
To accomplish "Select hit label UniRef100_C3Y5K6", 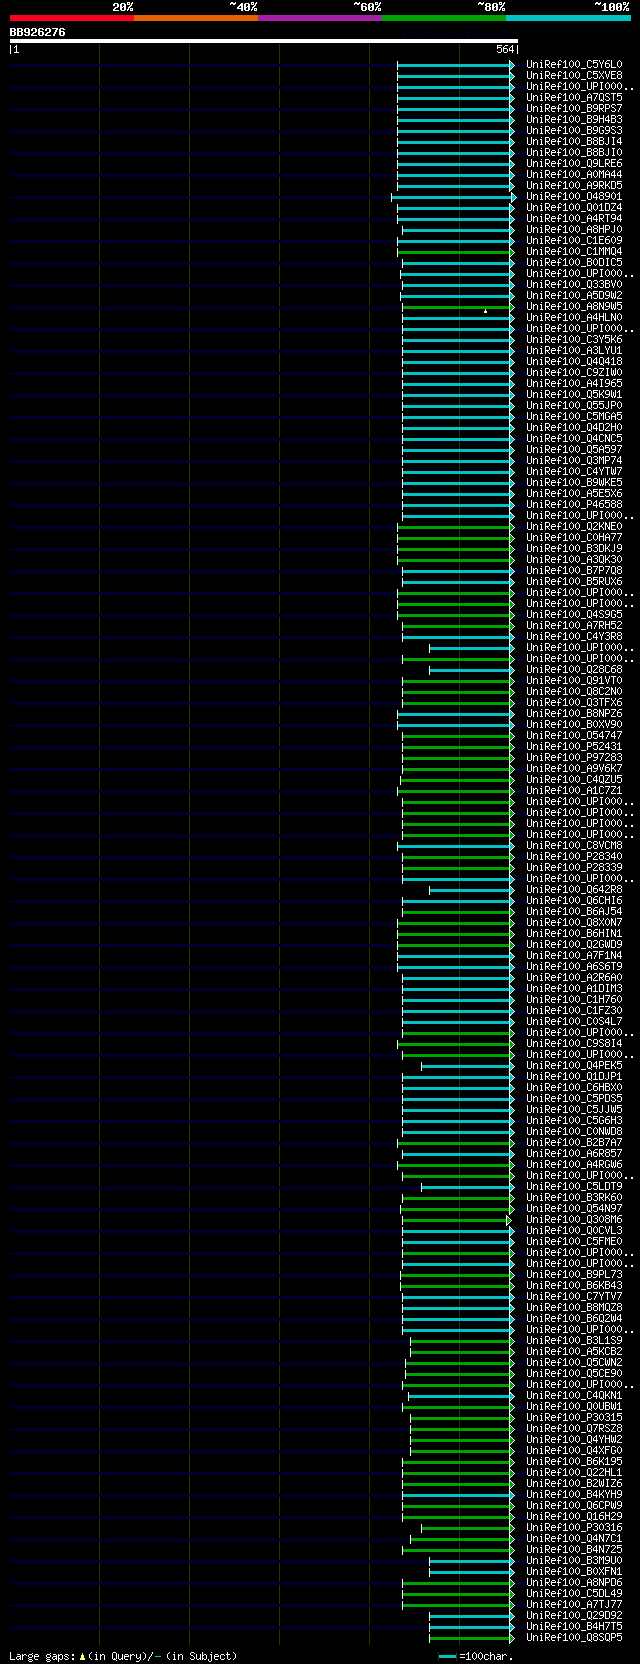I will coord(574,339).
